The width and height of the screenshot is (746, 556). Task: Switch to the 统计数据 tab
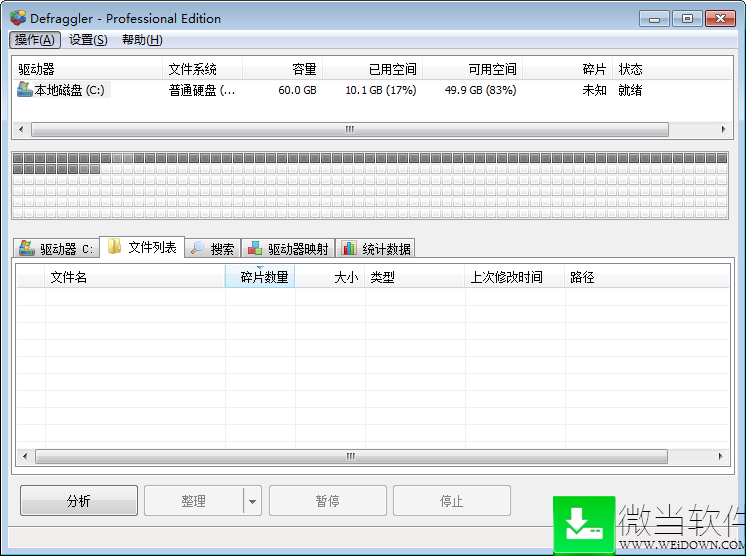[376, 248]
